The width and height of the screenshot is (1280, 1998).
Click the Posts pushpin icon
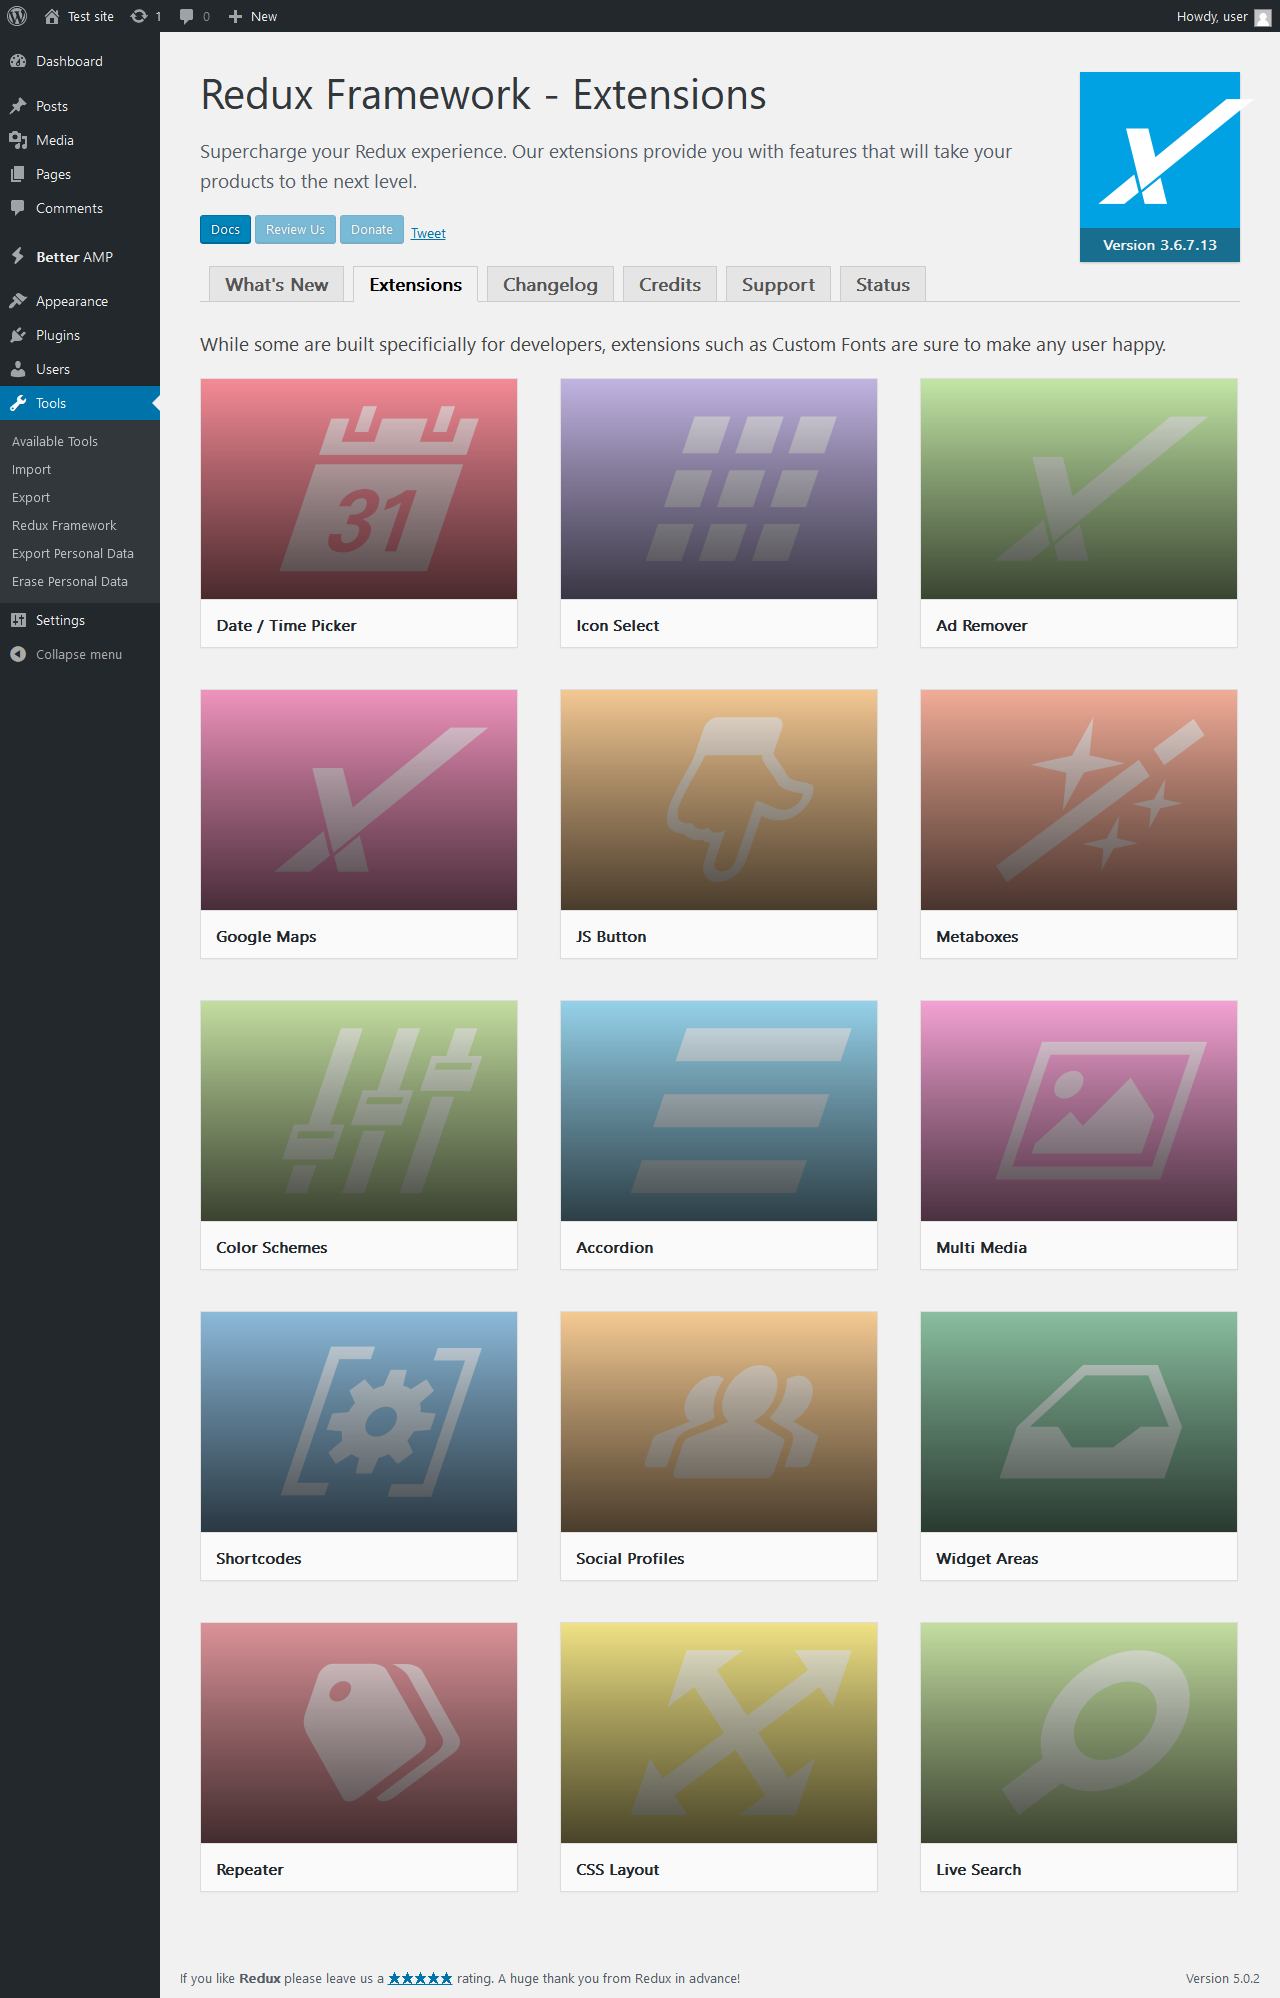(18, 106)
